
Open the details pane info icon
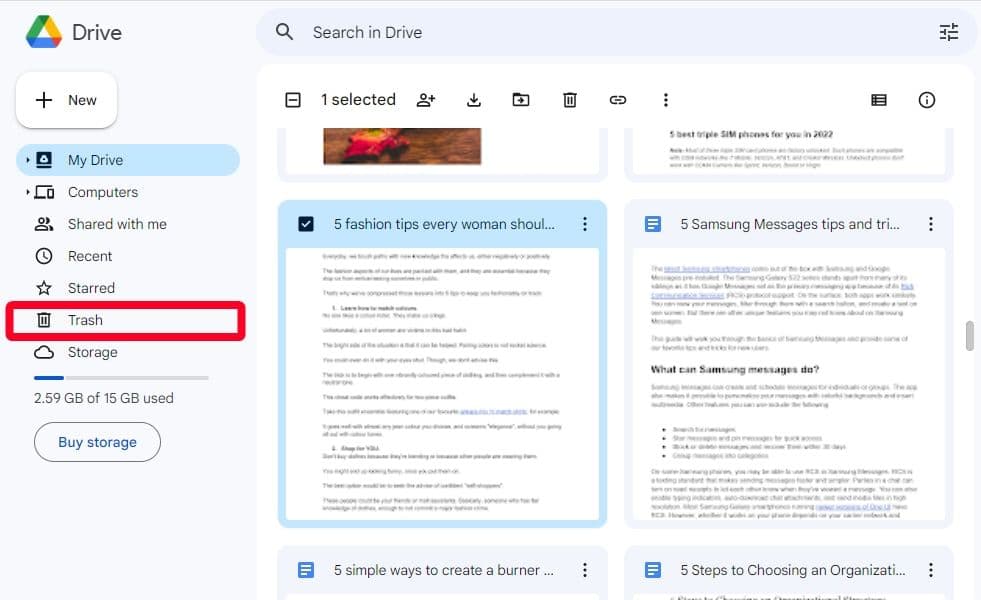click(x=927, y=100)
